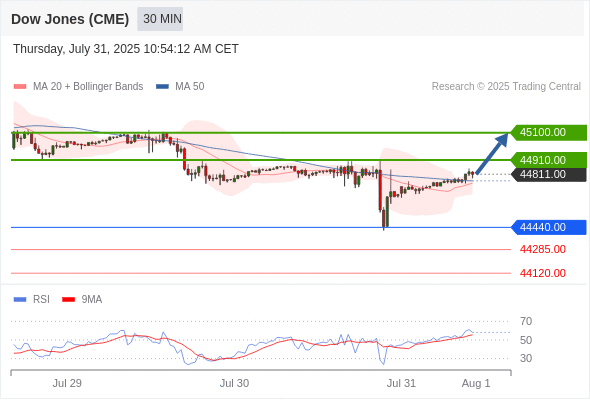590x400 pixels.
Task: Toggle the MA 20 + Bollinger Bands legend label
Action: coord(88,87)
